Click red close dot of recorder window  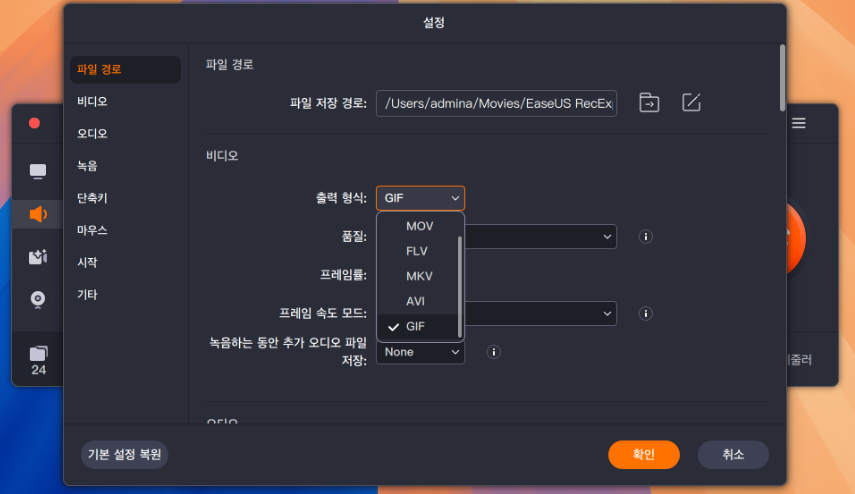click(34, 123)
